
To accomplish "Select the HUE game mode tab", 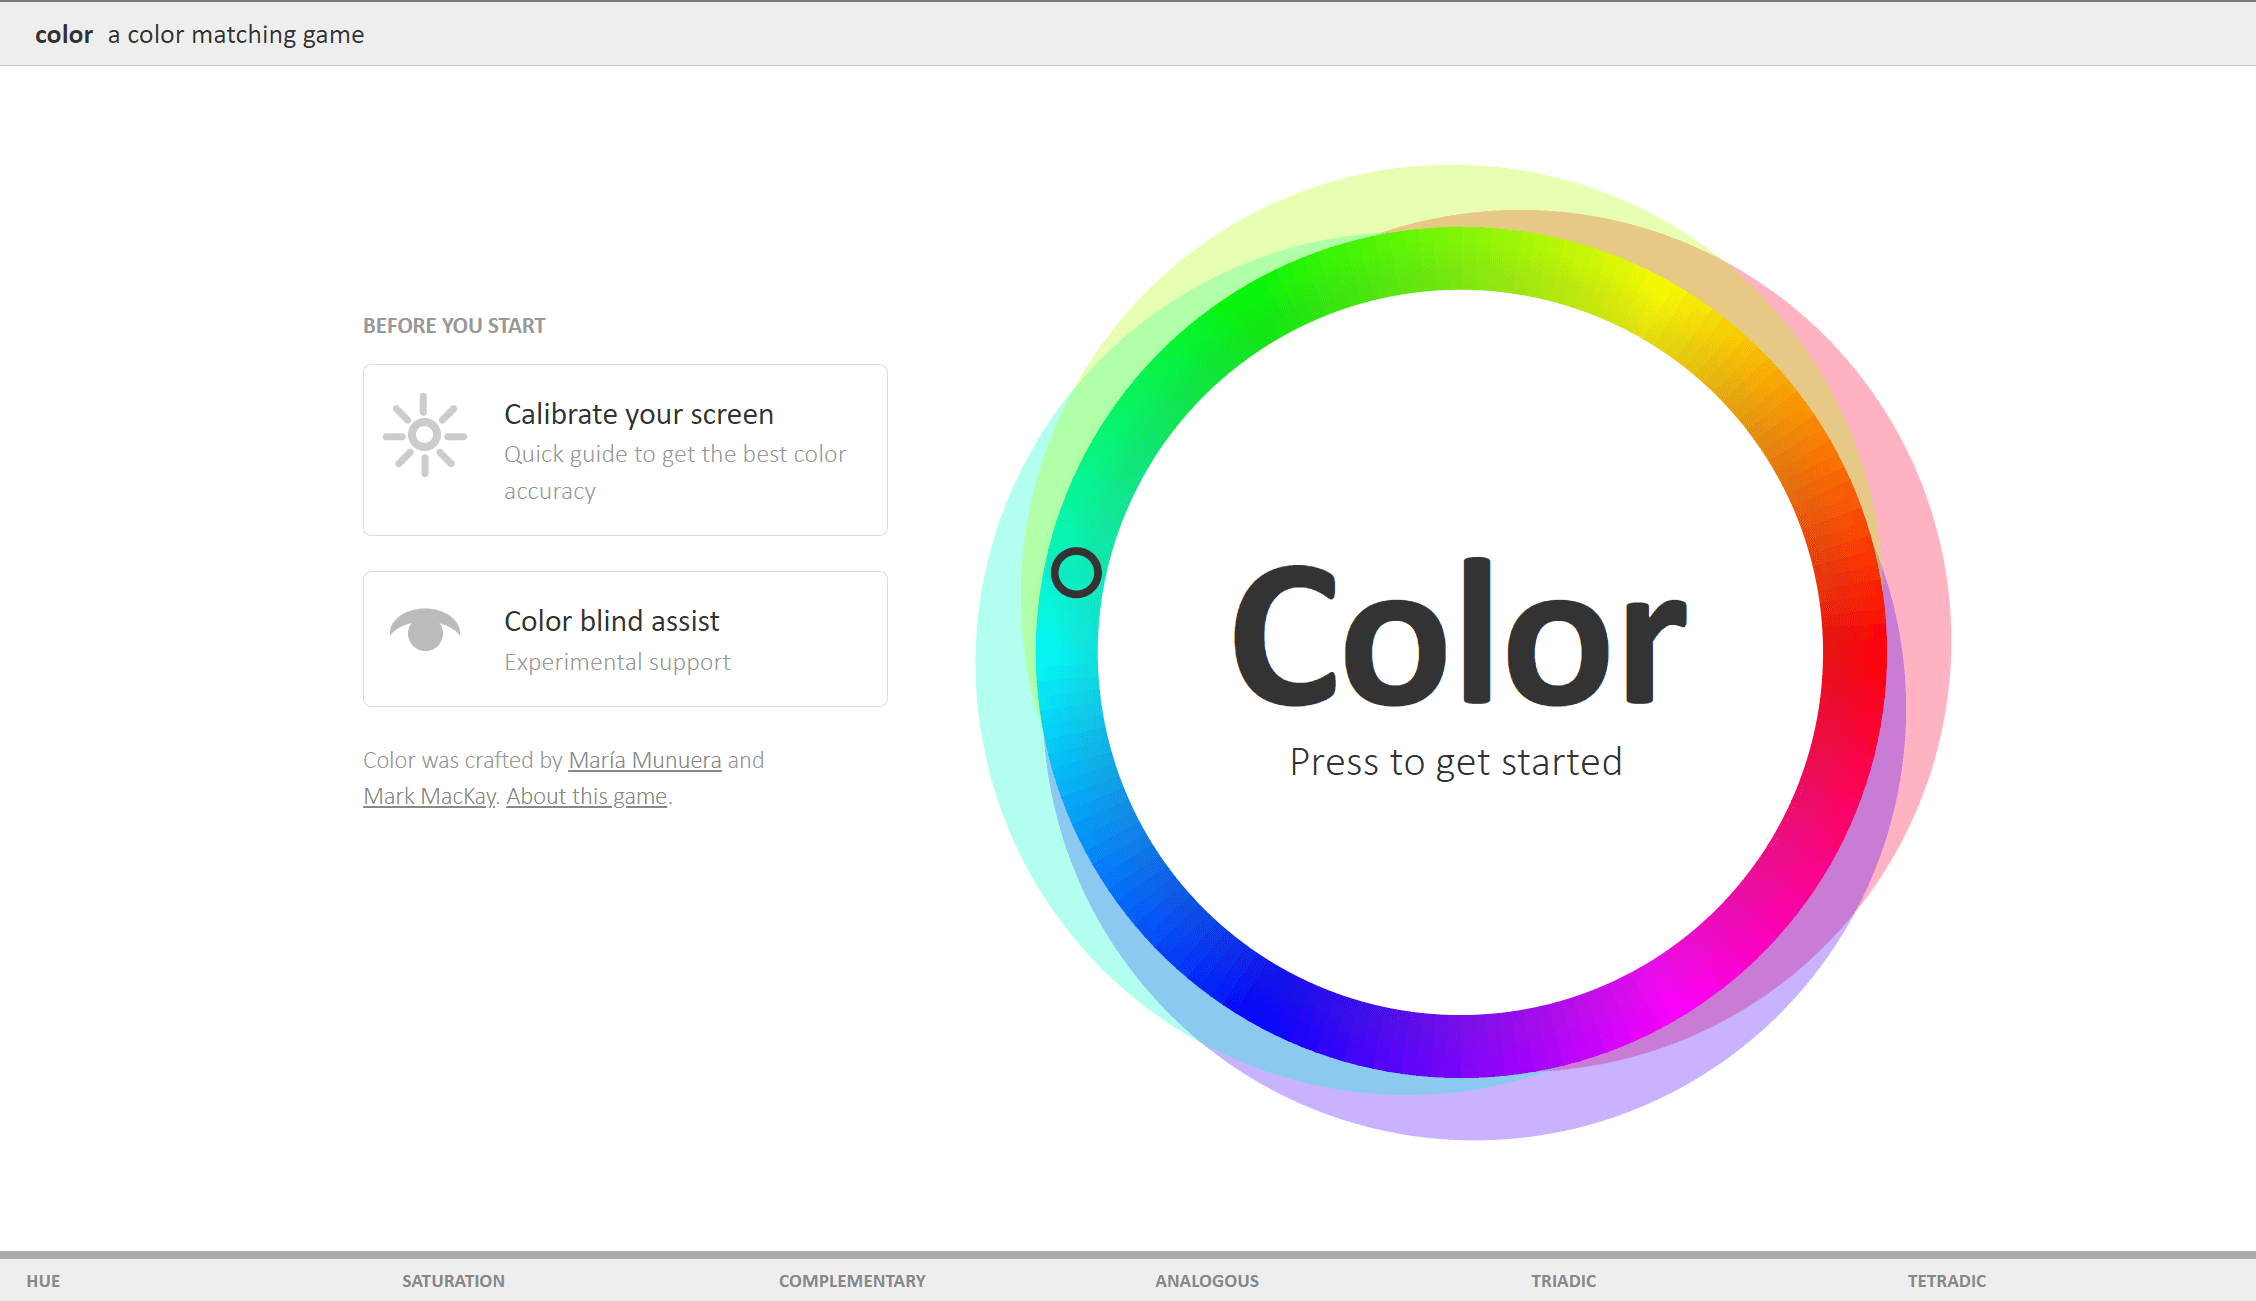I will pyautogui.click(x=43, y=1281).
